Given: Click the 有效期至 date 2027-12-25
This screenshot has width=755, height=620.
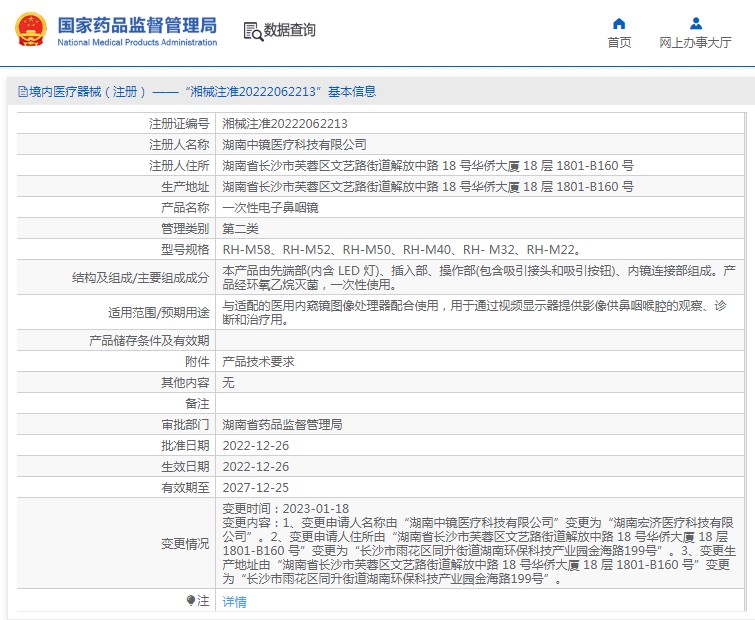Looking at the screenshot, I should click(255, 487).
